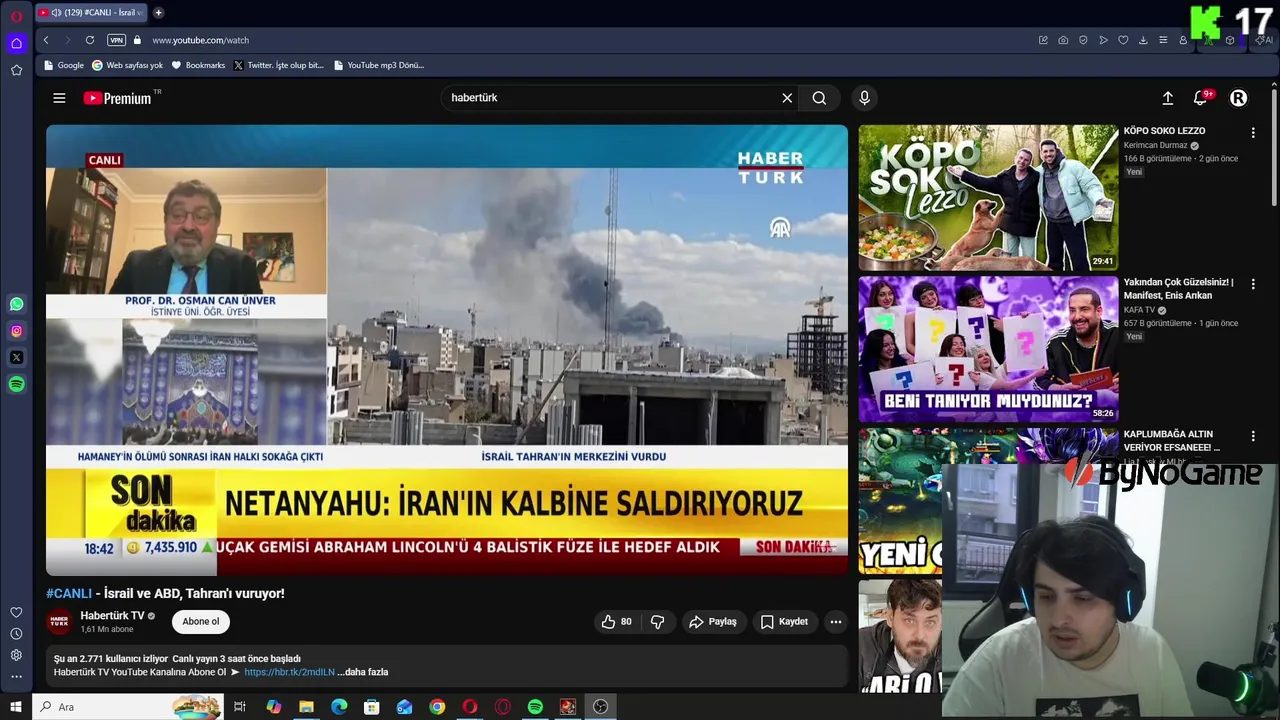Open Web sayfası yok bookmark
This screenshot has height=720, width=1280.
(x=127, y=65)
